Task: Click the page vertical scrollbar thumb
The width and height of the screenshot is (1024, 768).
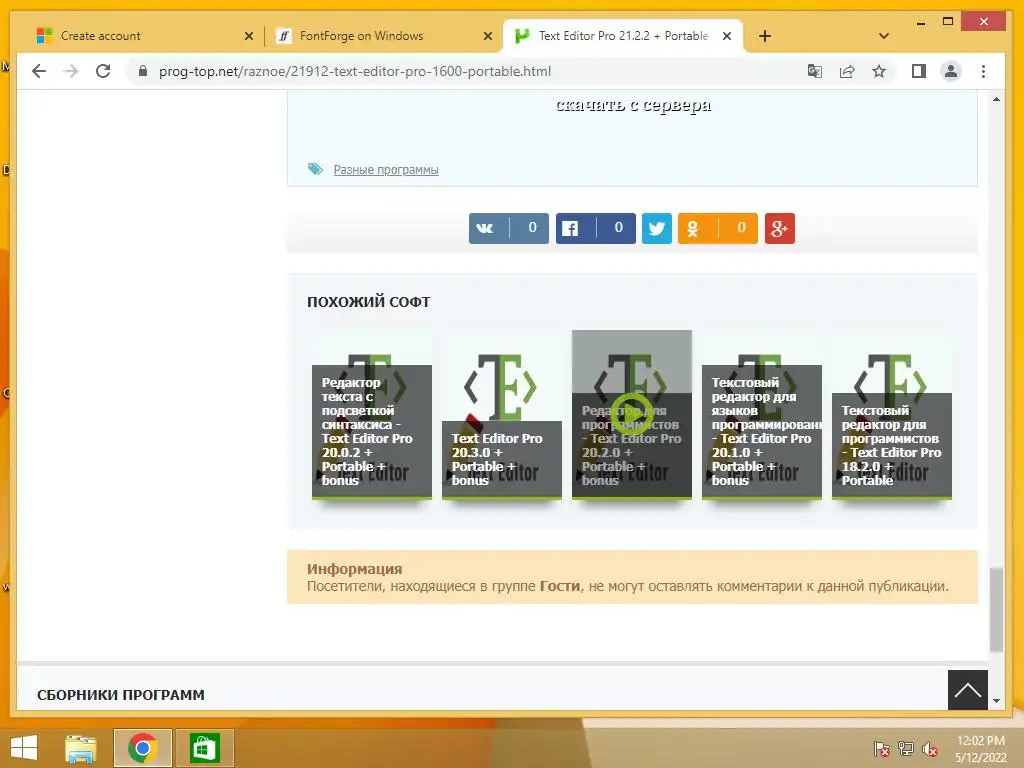Action: point(996,609)
